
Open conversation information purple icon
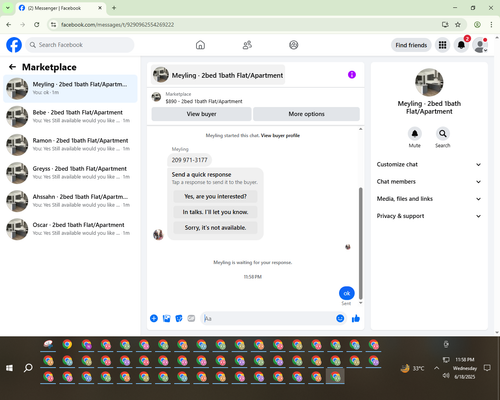(x=352, y=75)
